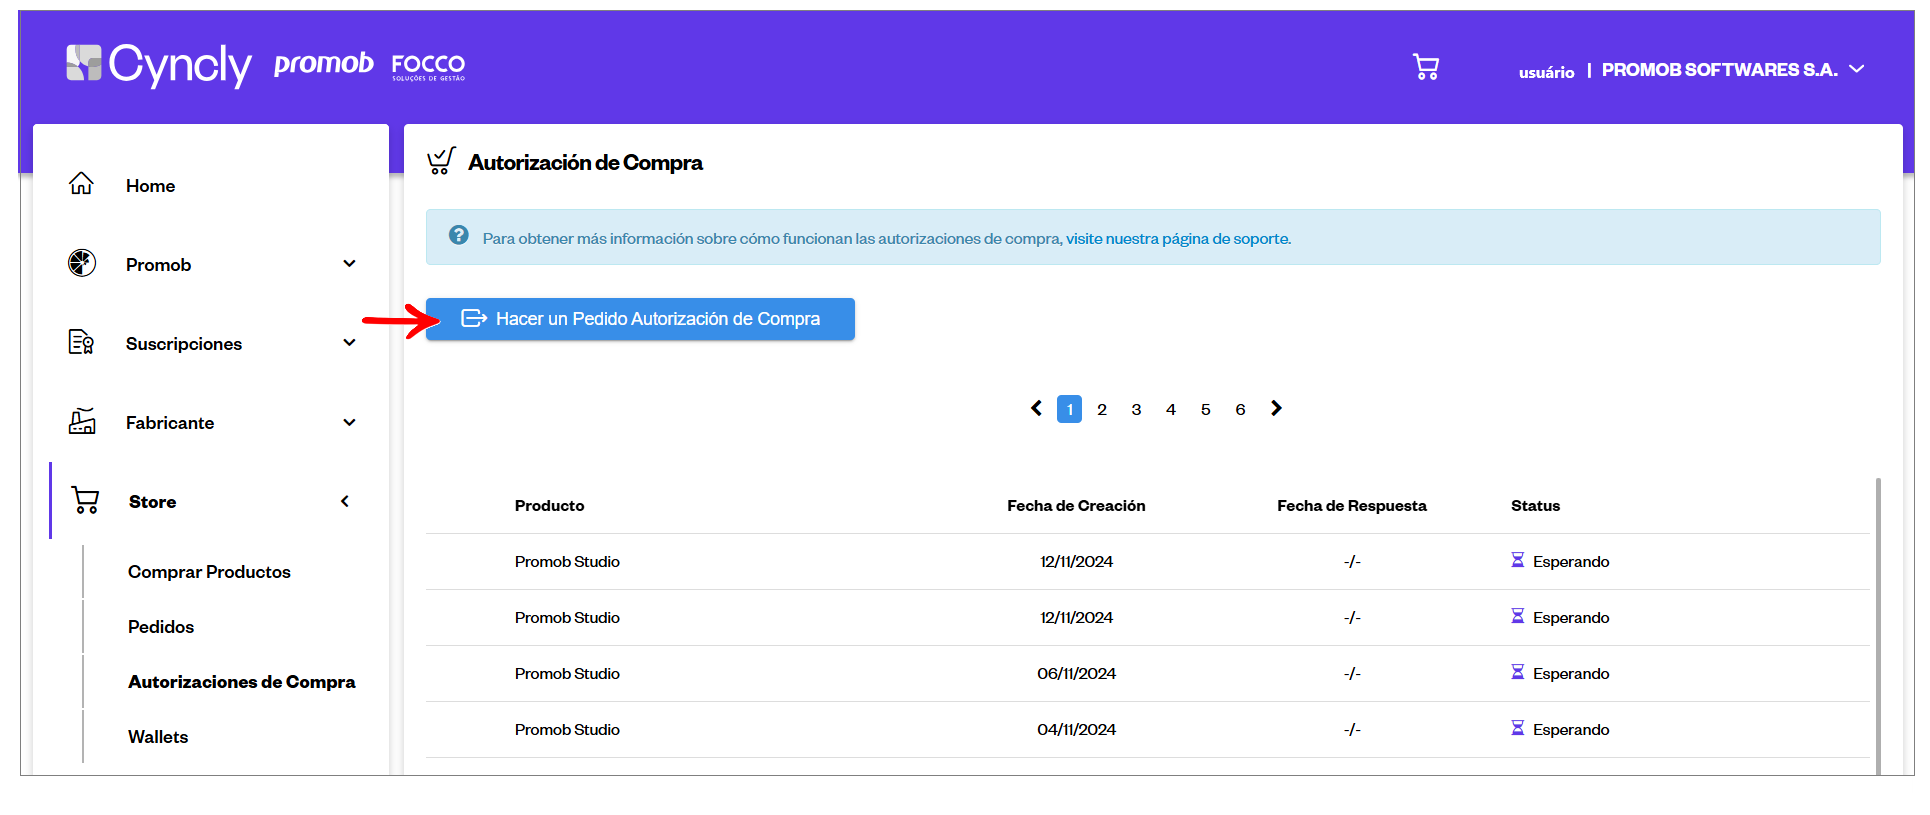Click hourglass icon in 12/11/2024 first row
1930x815 pixels.
pos(1517,560)
